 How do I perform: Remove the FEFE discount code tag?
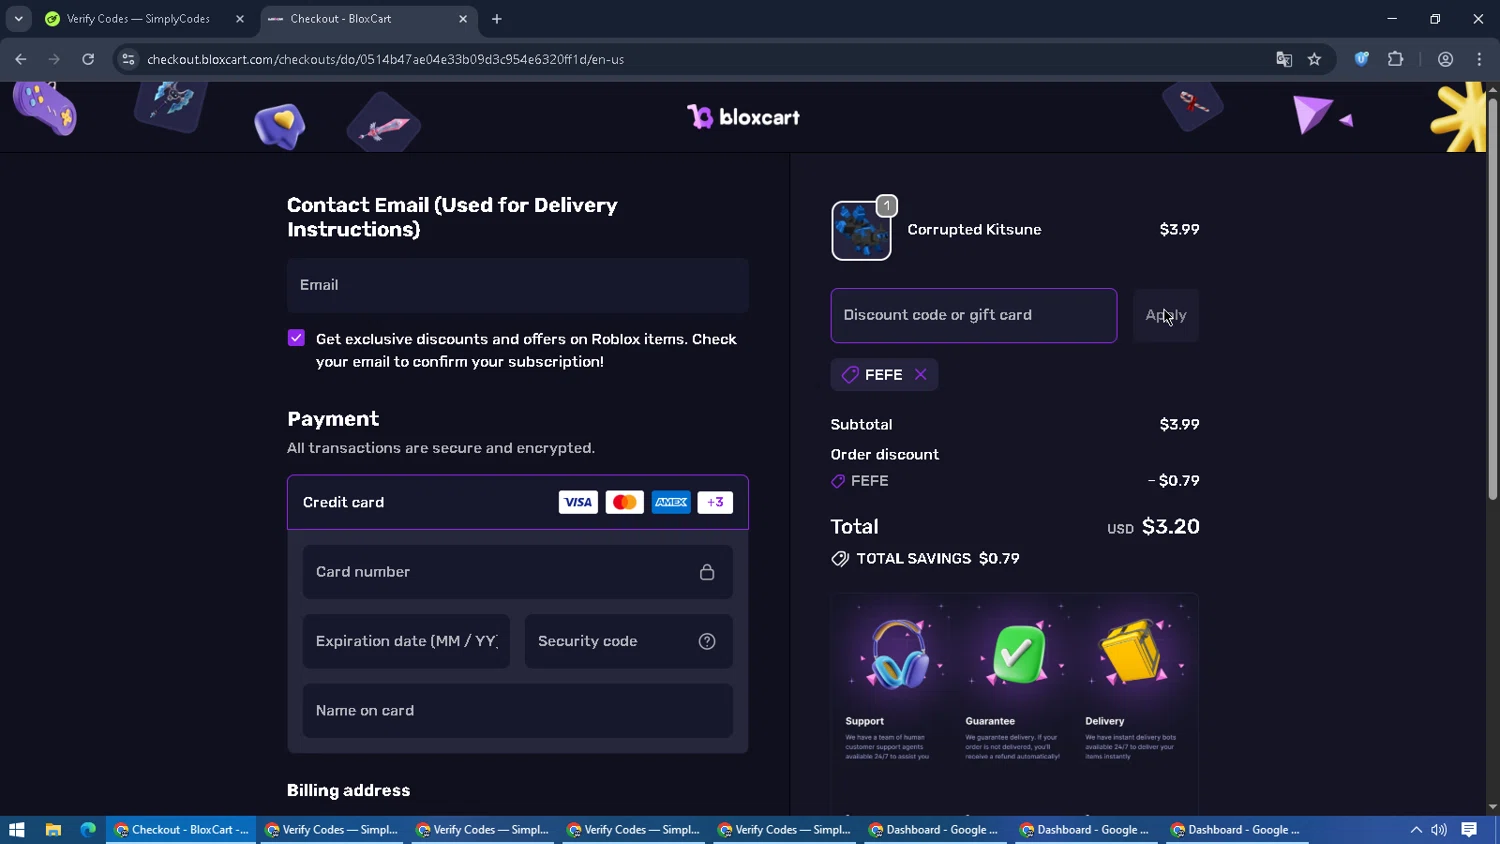click(920, 375)
